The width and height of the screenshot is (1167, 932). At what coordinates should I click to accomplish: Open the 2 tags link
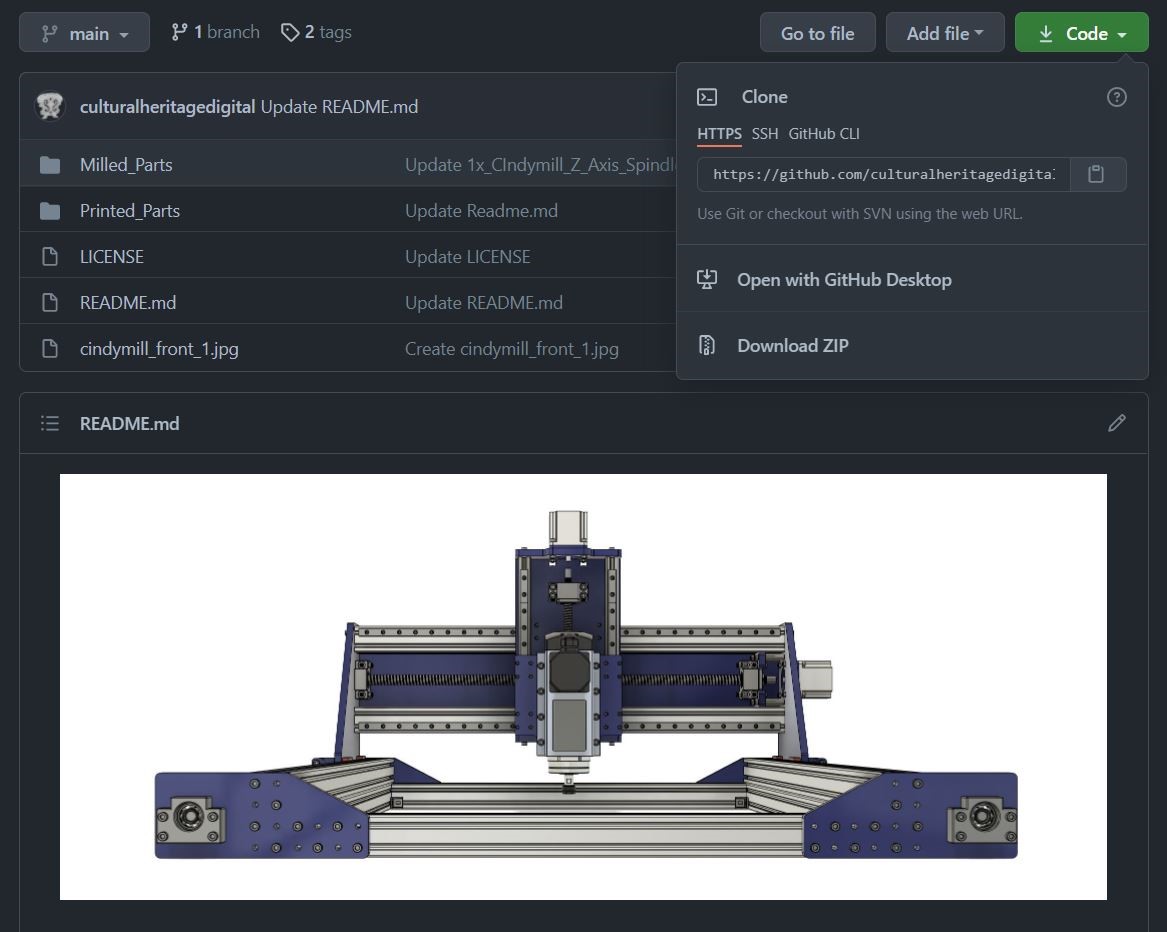coord(316,32)
